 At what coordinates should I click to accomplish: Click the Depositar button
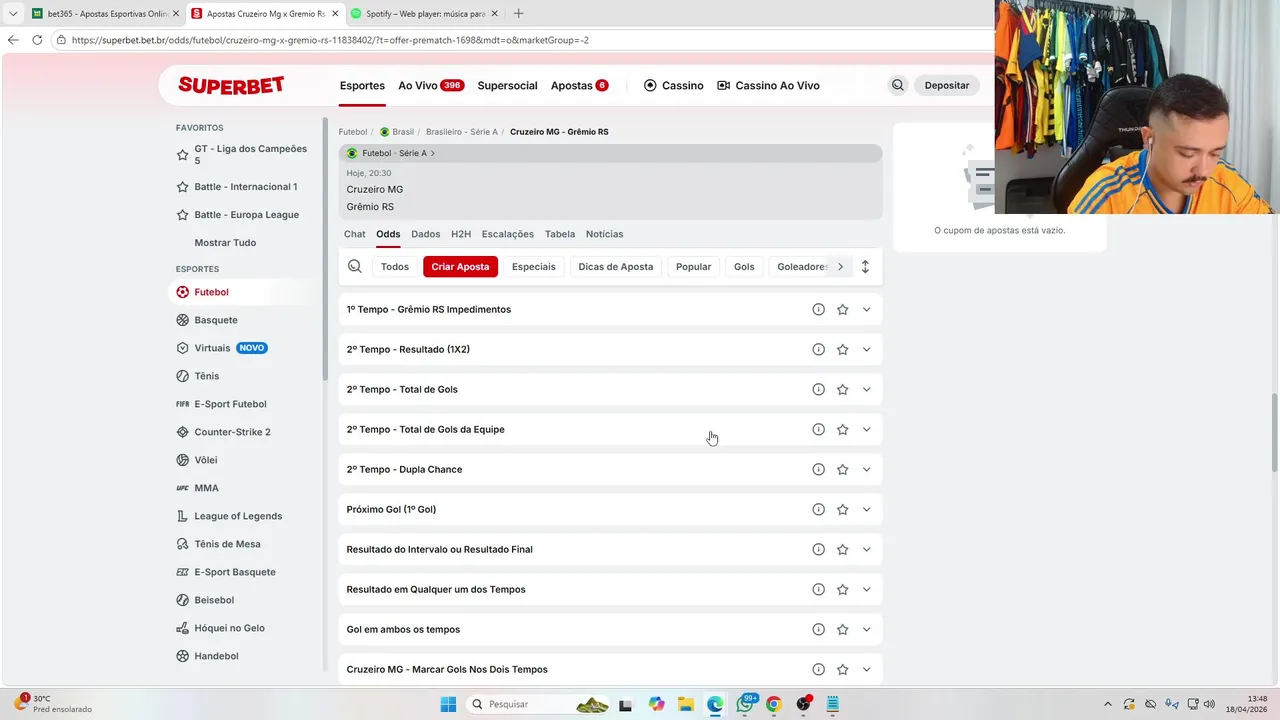(947, 85)
